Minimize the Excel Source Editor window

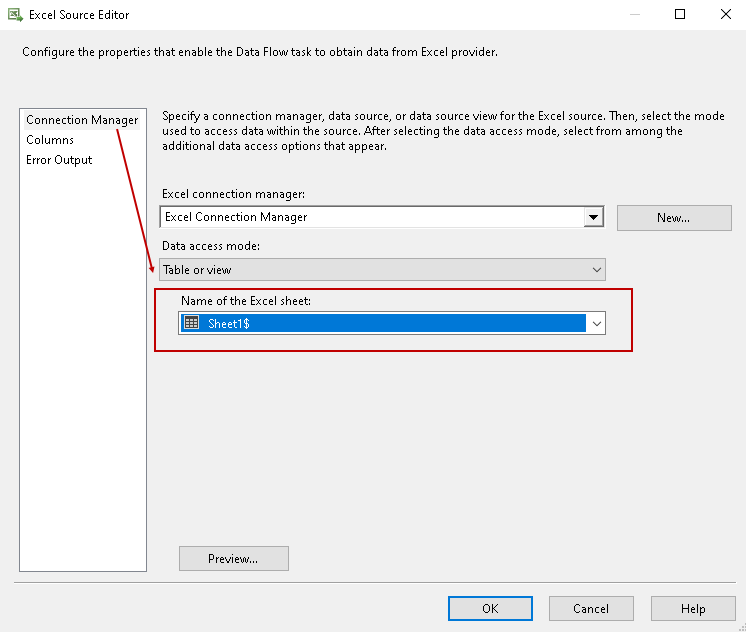[634, 15]
